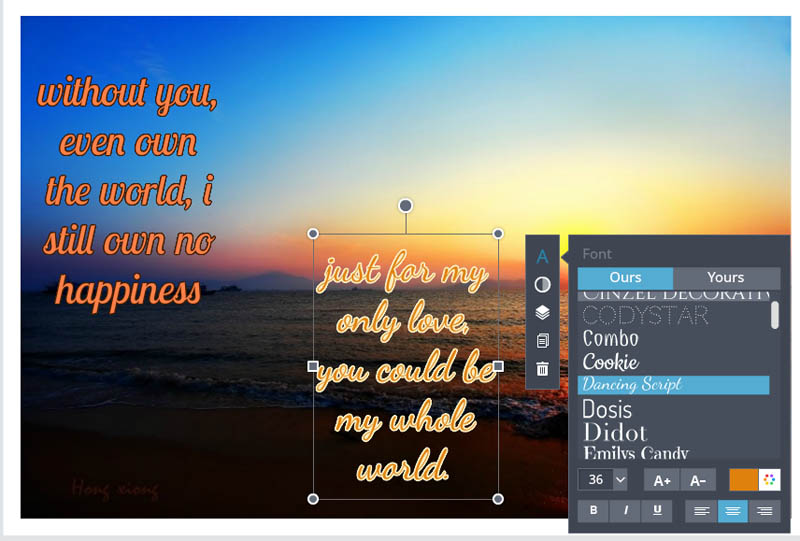800x541 pixels.
Task: Open the orange text color swatch
Action: (x=743, y=480)
